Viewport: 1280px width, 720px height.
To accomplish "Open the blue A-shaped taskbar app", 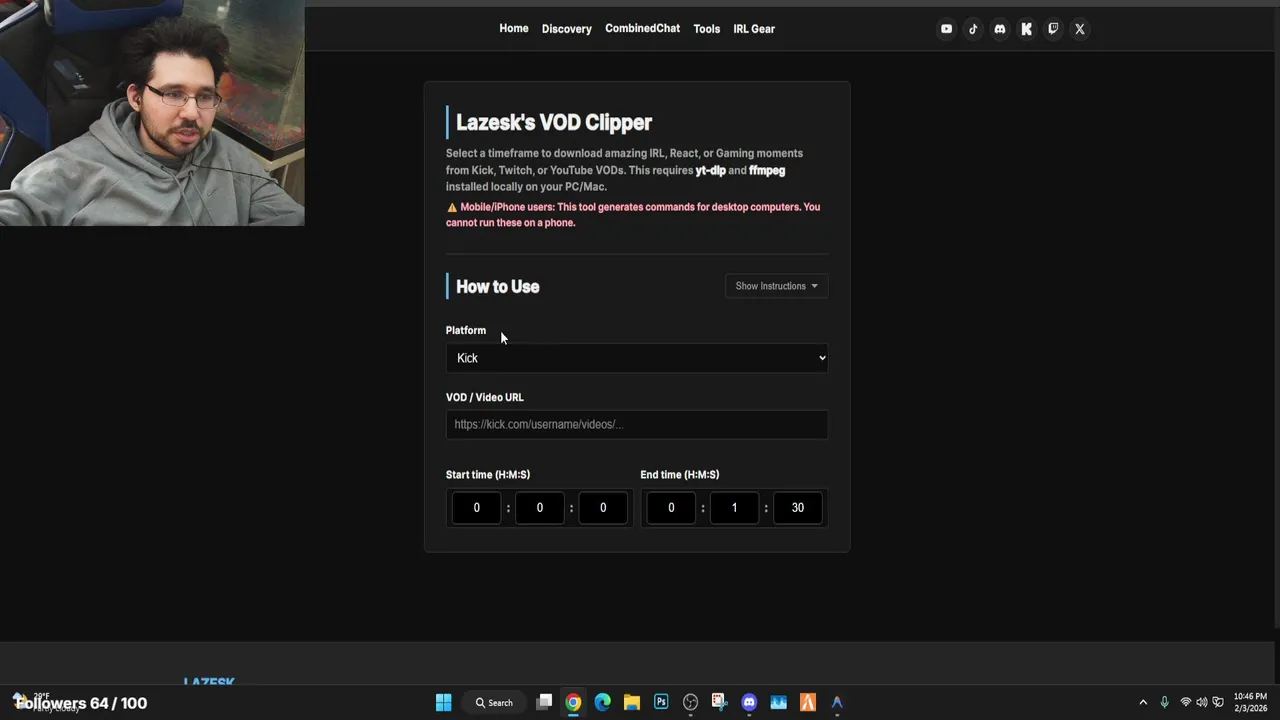I will click(x=837, y=702).
